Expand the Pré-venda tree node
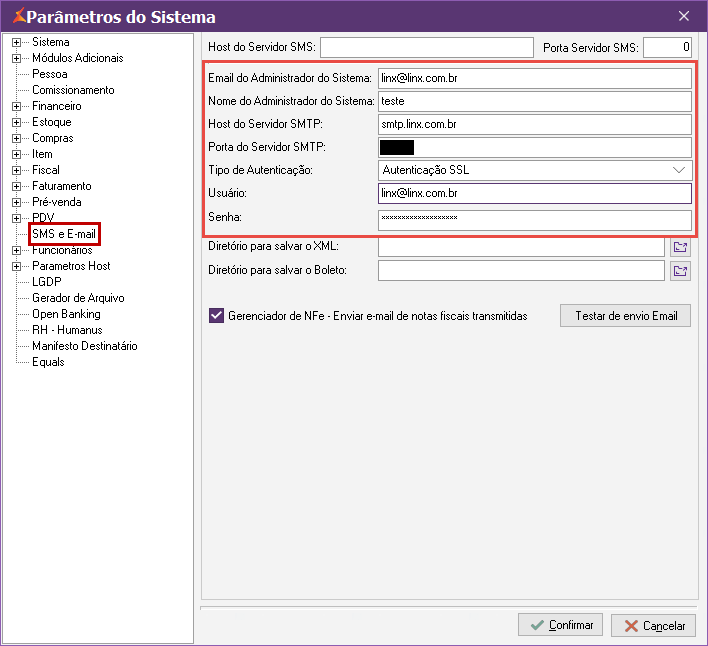 pyautogui.click(x=16, y=202)
